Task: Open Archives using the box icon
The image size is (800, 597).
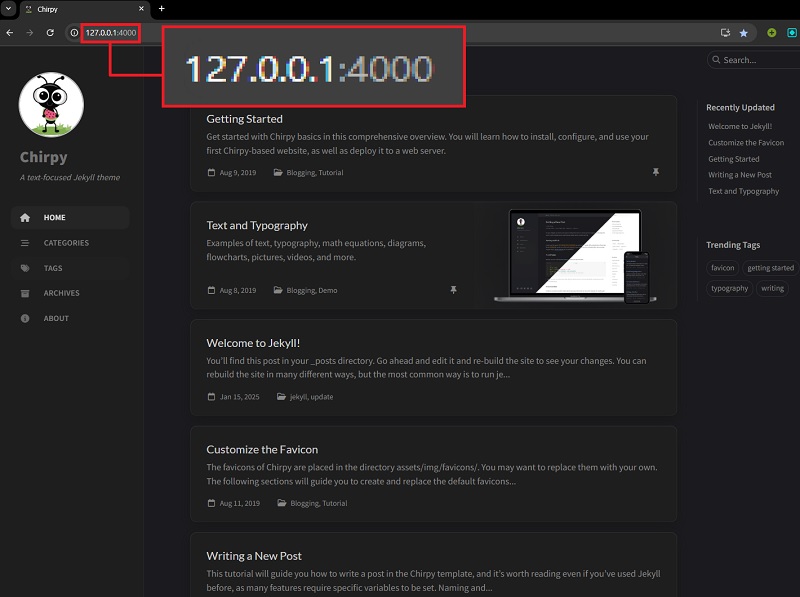Action: tap(25, 293)
